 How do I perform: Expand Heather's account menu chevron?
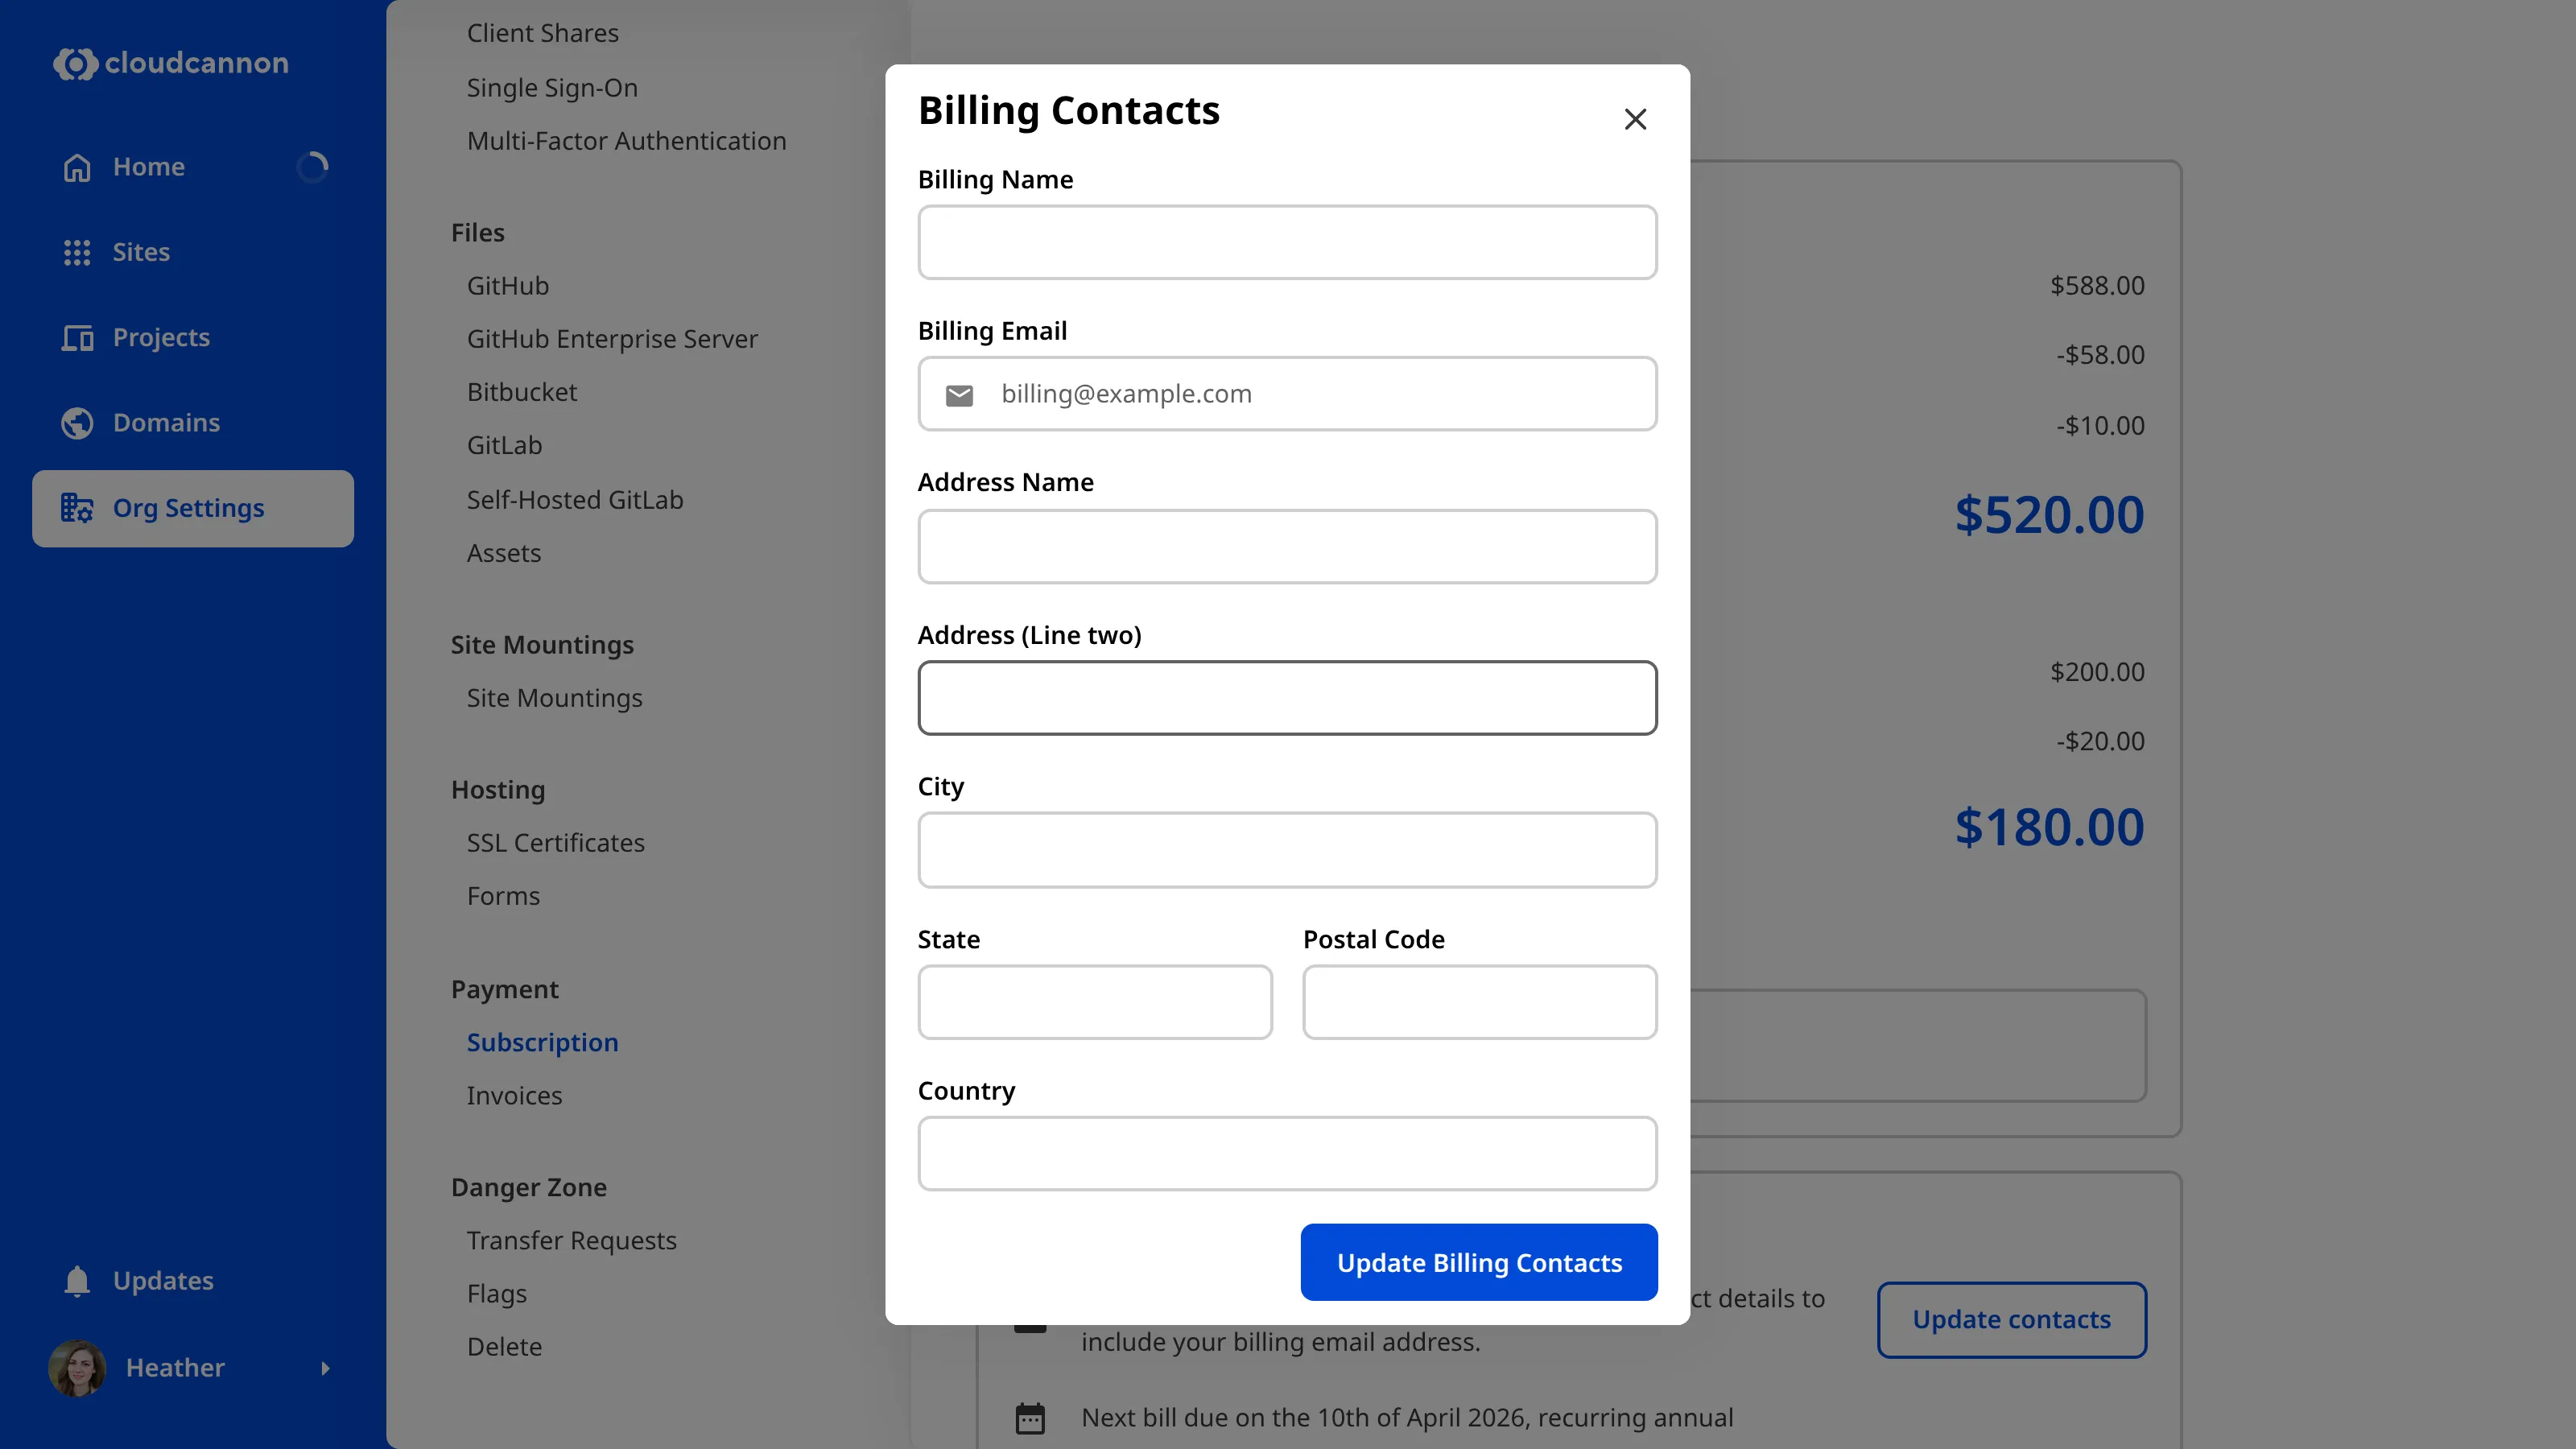click(327, 1368)
